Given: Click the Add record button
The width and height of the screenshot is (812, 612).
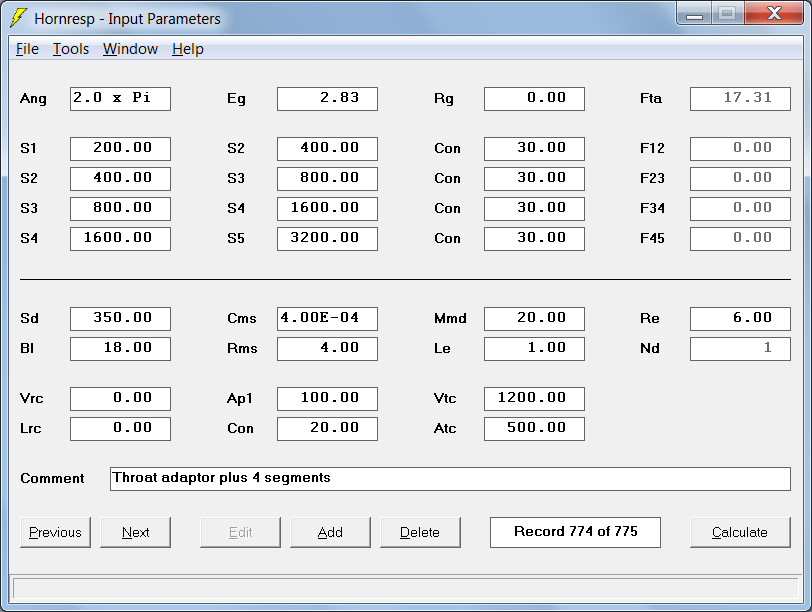Looking at the screenshot, I should click(x=330, y=532).
